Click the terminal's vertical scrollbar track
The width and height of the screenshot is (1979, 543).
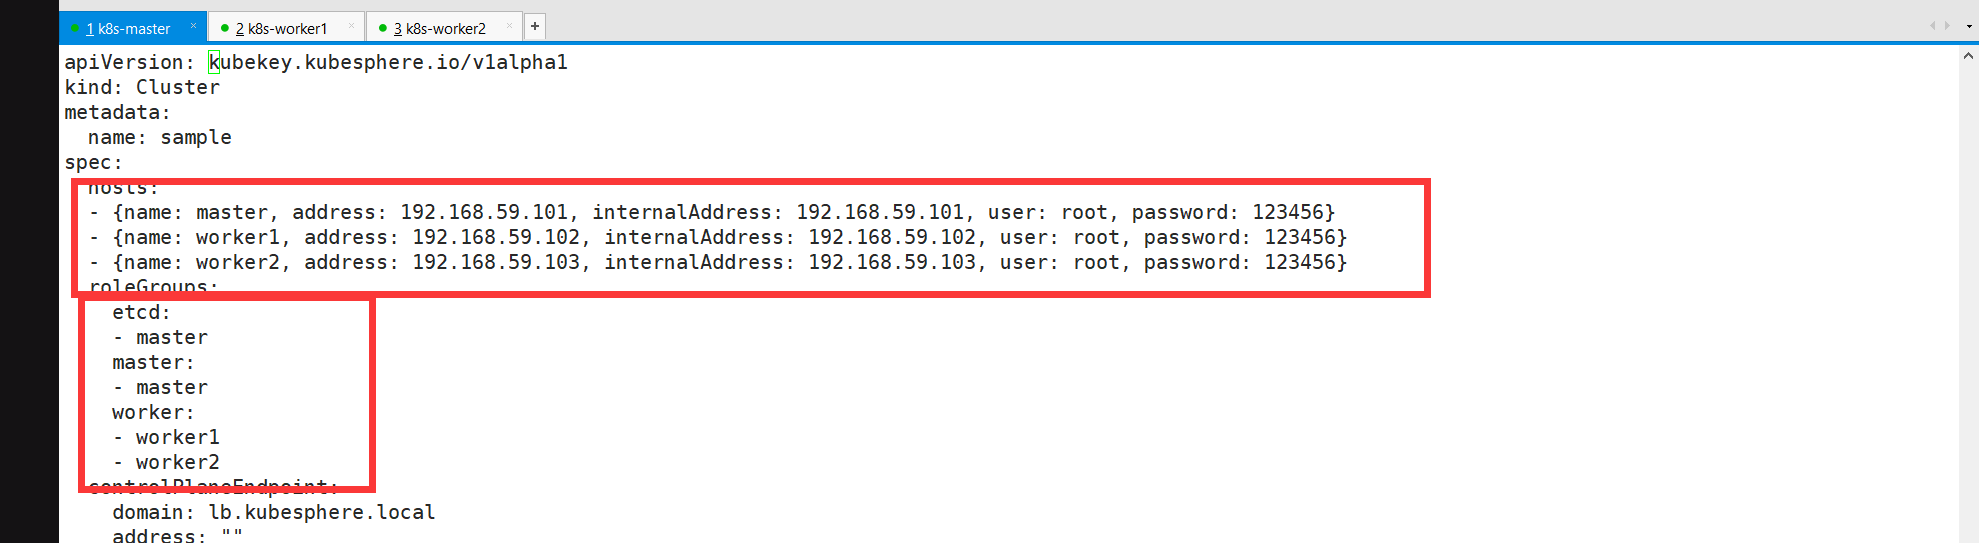(x=1968, y=300)
